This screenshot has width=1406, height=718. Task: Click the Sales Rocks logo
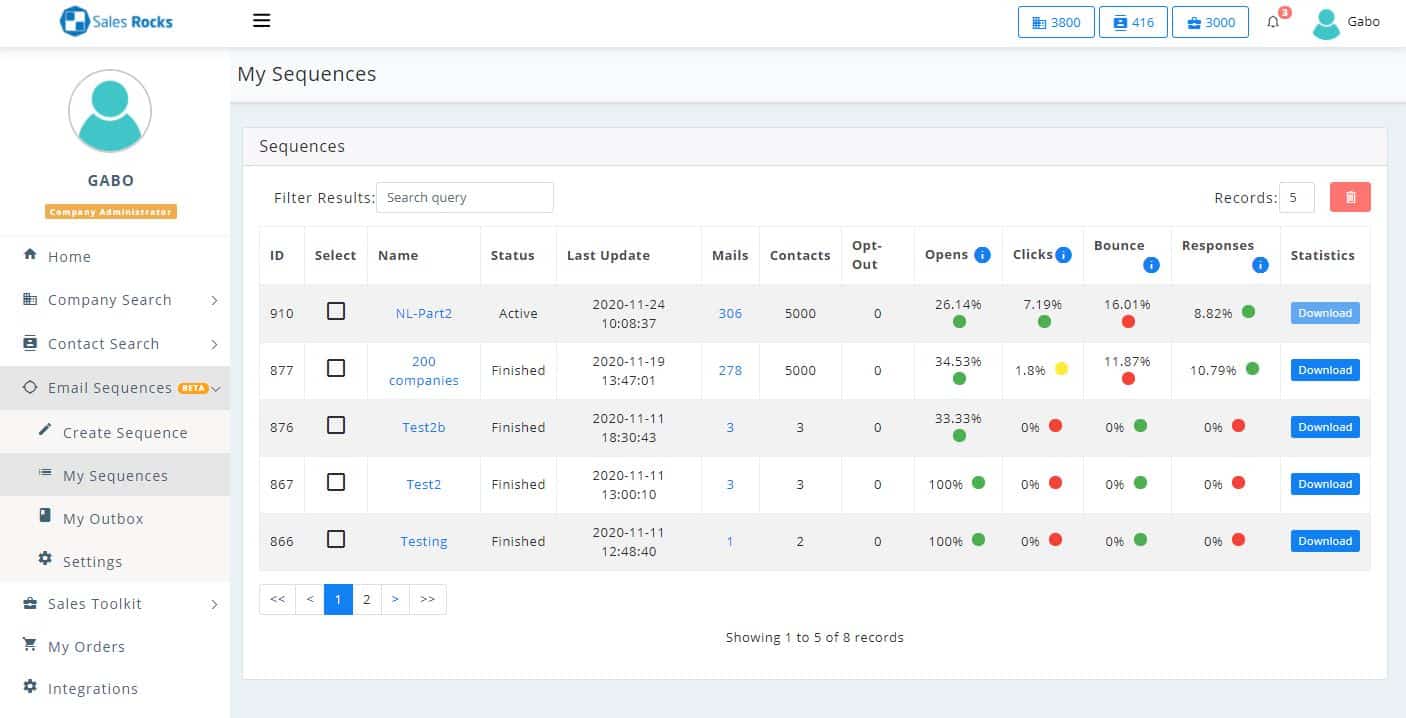tap(116, 21)
